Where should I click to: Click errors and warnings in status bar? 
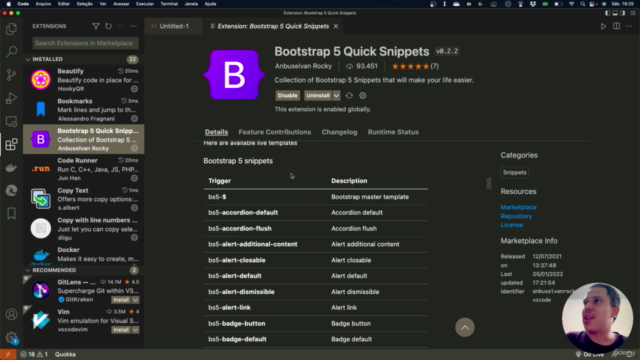34,354
